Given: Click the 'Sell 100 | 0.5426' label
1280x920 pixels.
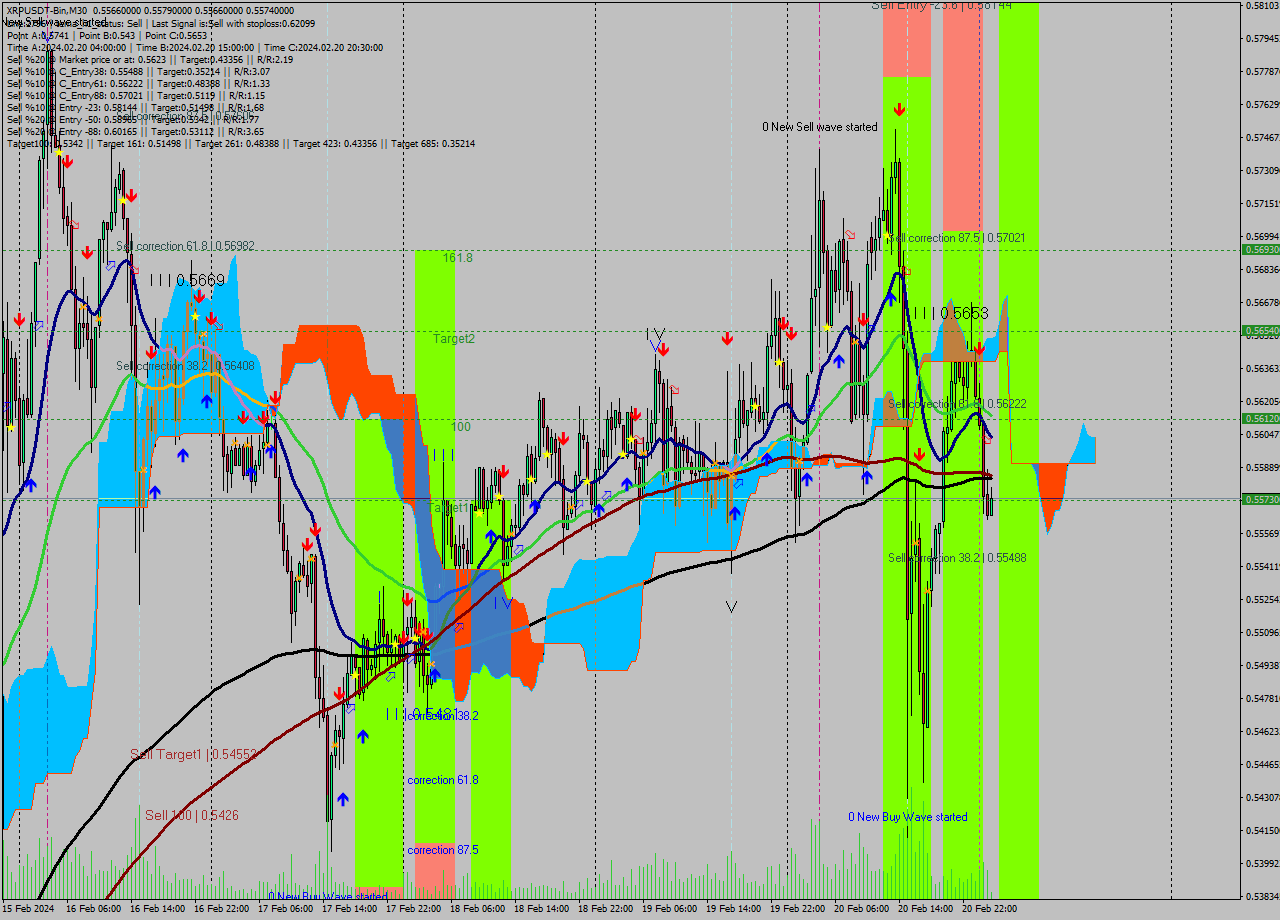Looking at the screenshot, I should 192,815.
